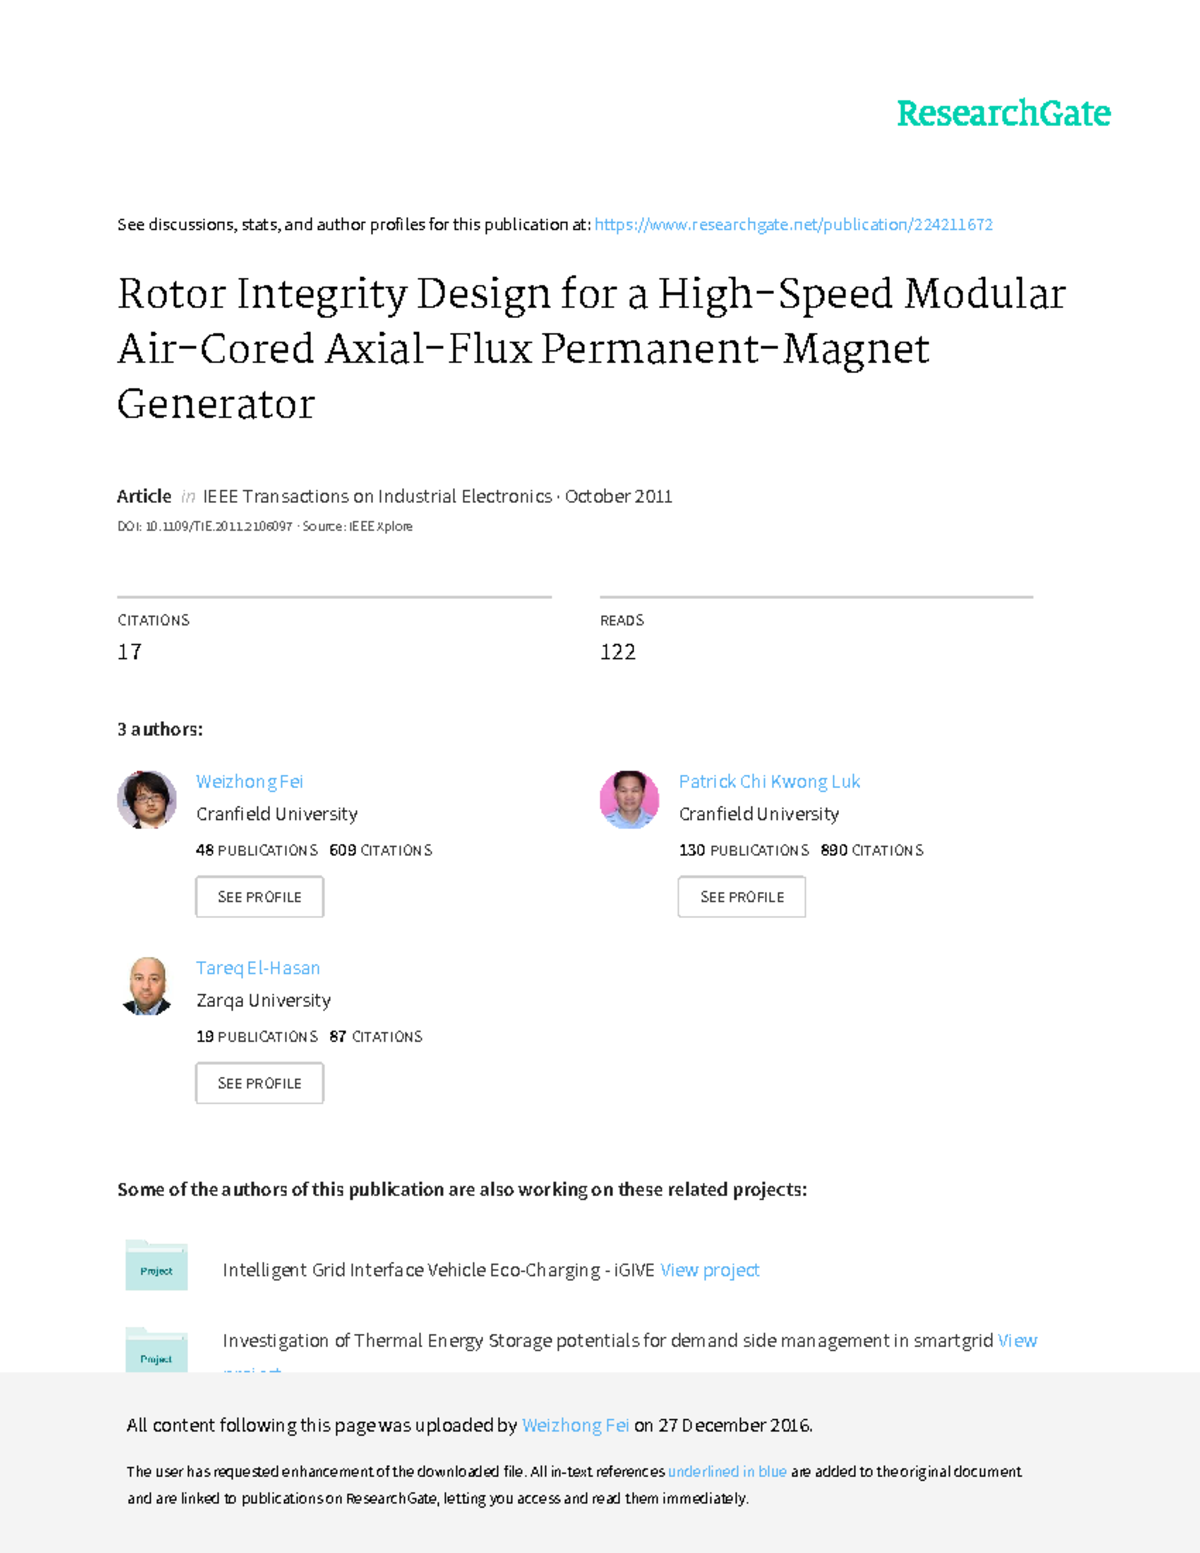Open the iGIVE View project link
1200x1553 pixels.
pyautogui.click(x=708, y=1270)
